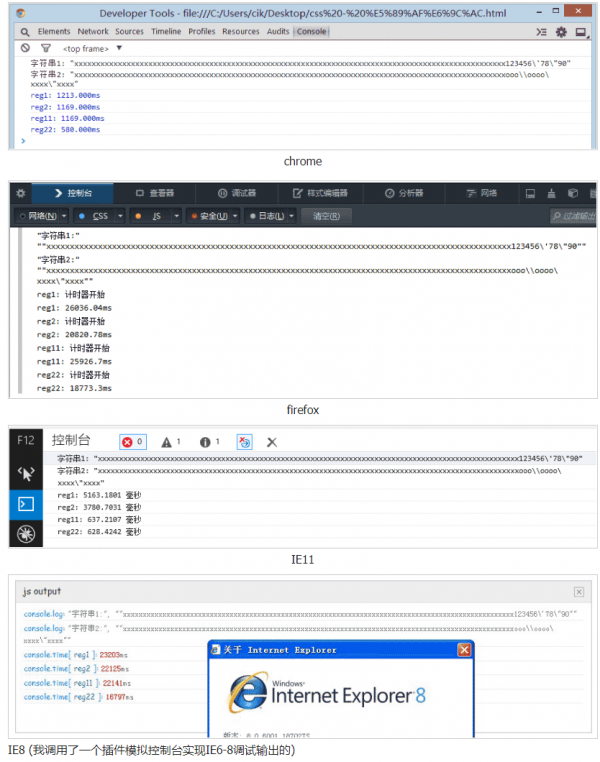Viewport: 600px width, 762px height.
Task: Expand the Firefox 安全 filter dropdown
Action: point(217,216)
